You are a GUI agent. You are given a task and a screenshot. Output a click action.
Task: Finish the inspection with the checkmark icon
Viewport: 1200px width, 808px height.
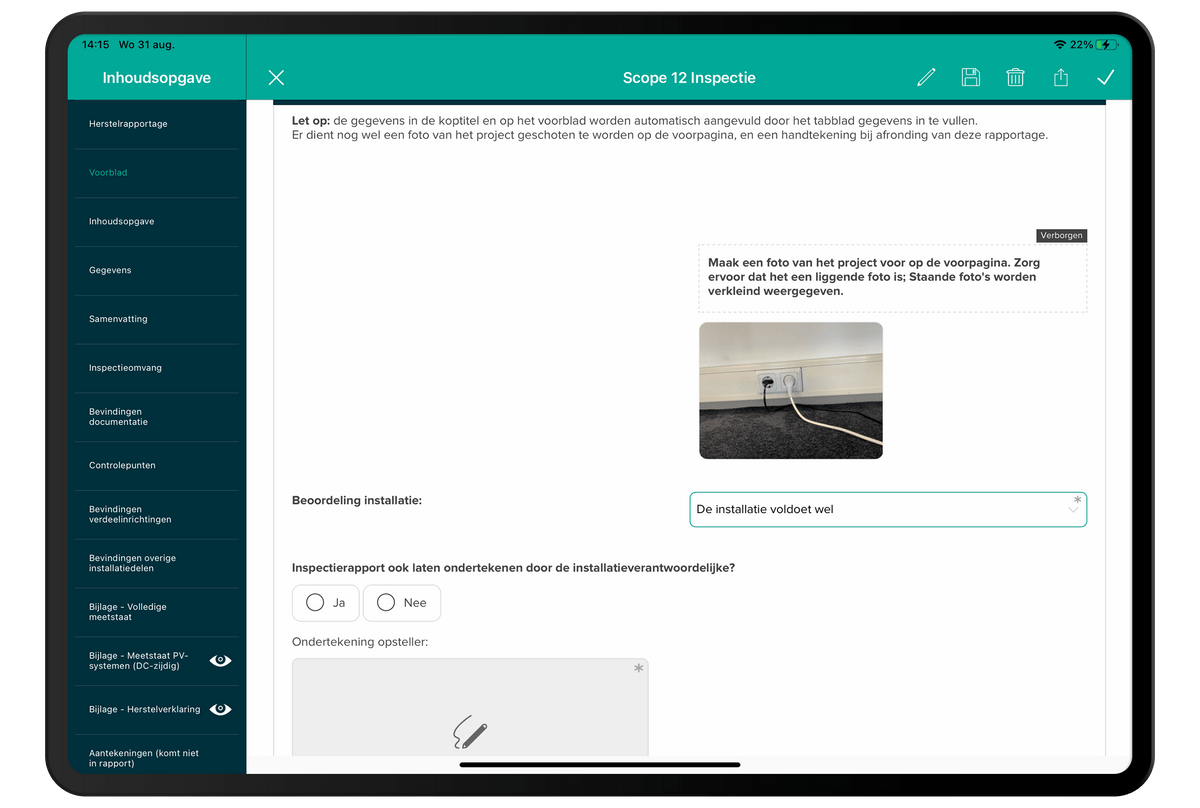1106,78
